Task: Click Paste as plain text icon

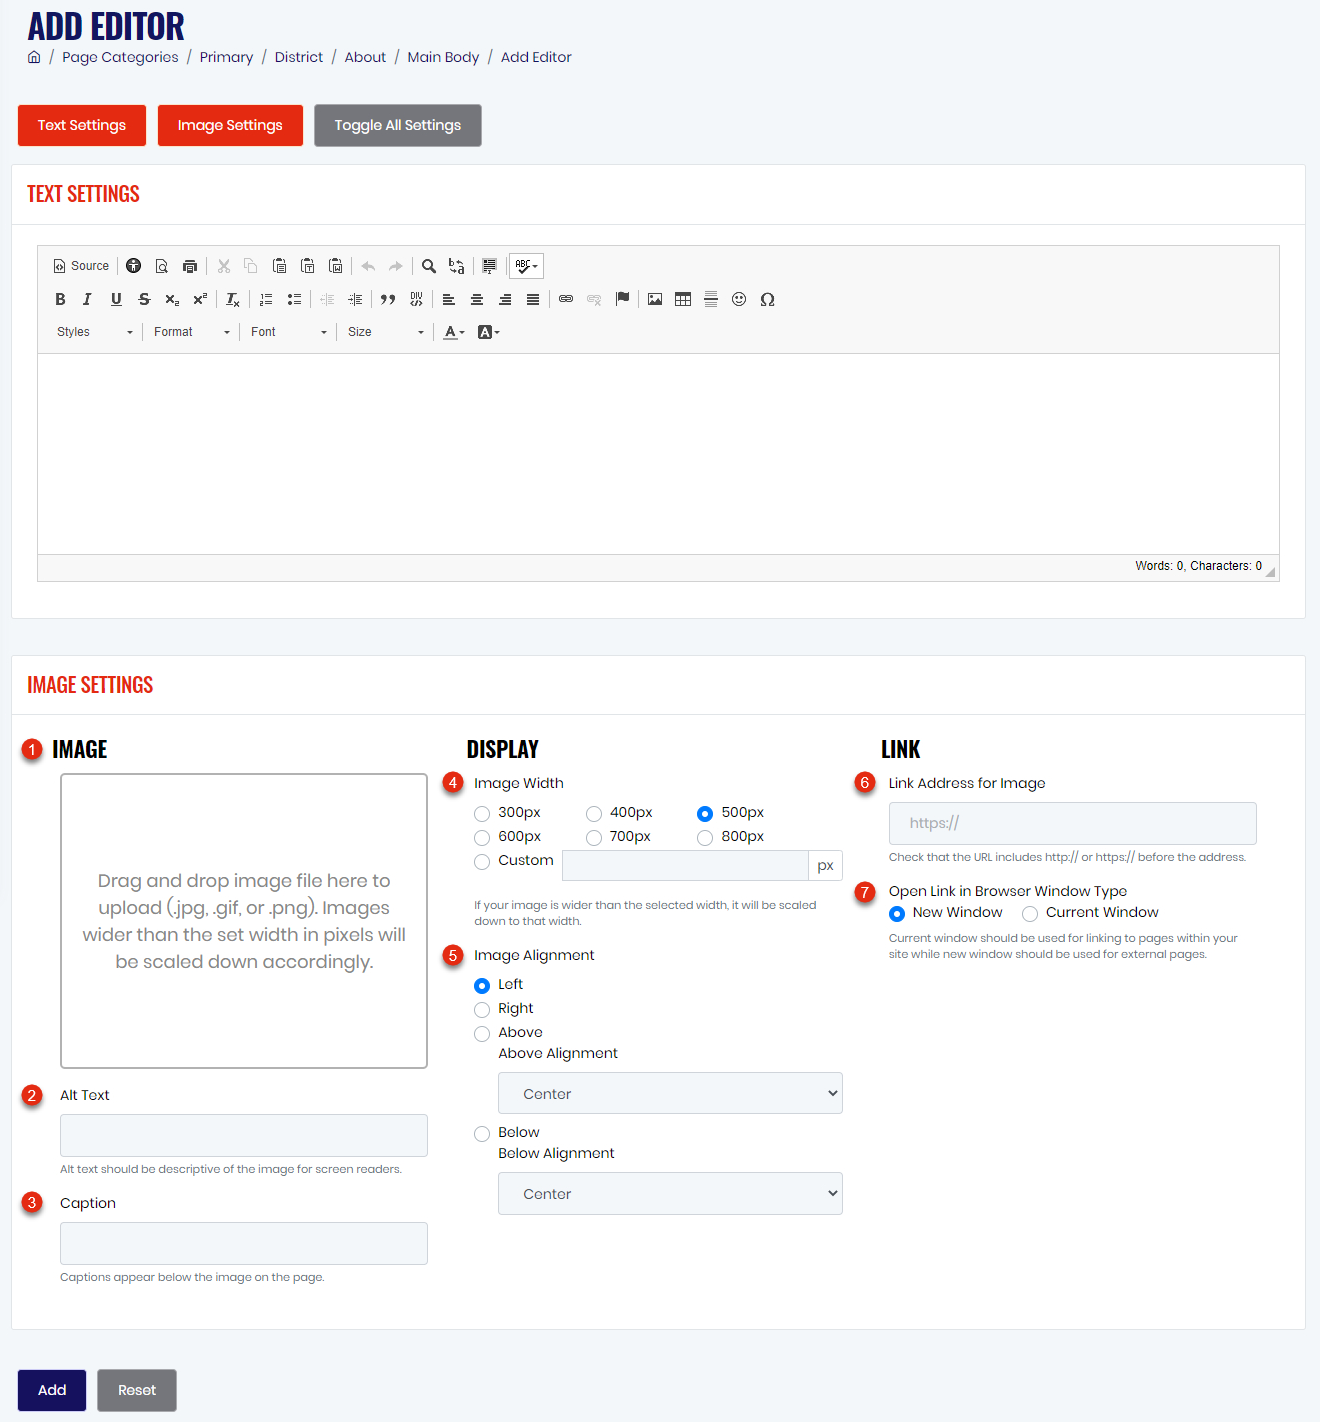Action: point(307,266)
